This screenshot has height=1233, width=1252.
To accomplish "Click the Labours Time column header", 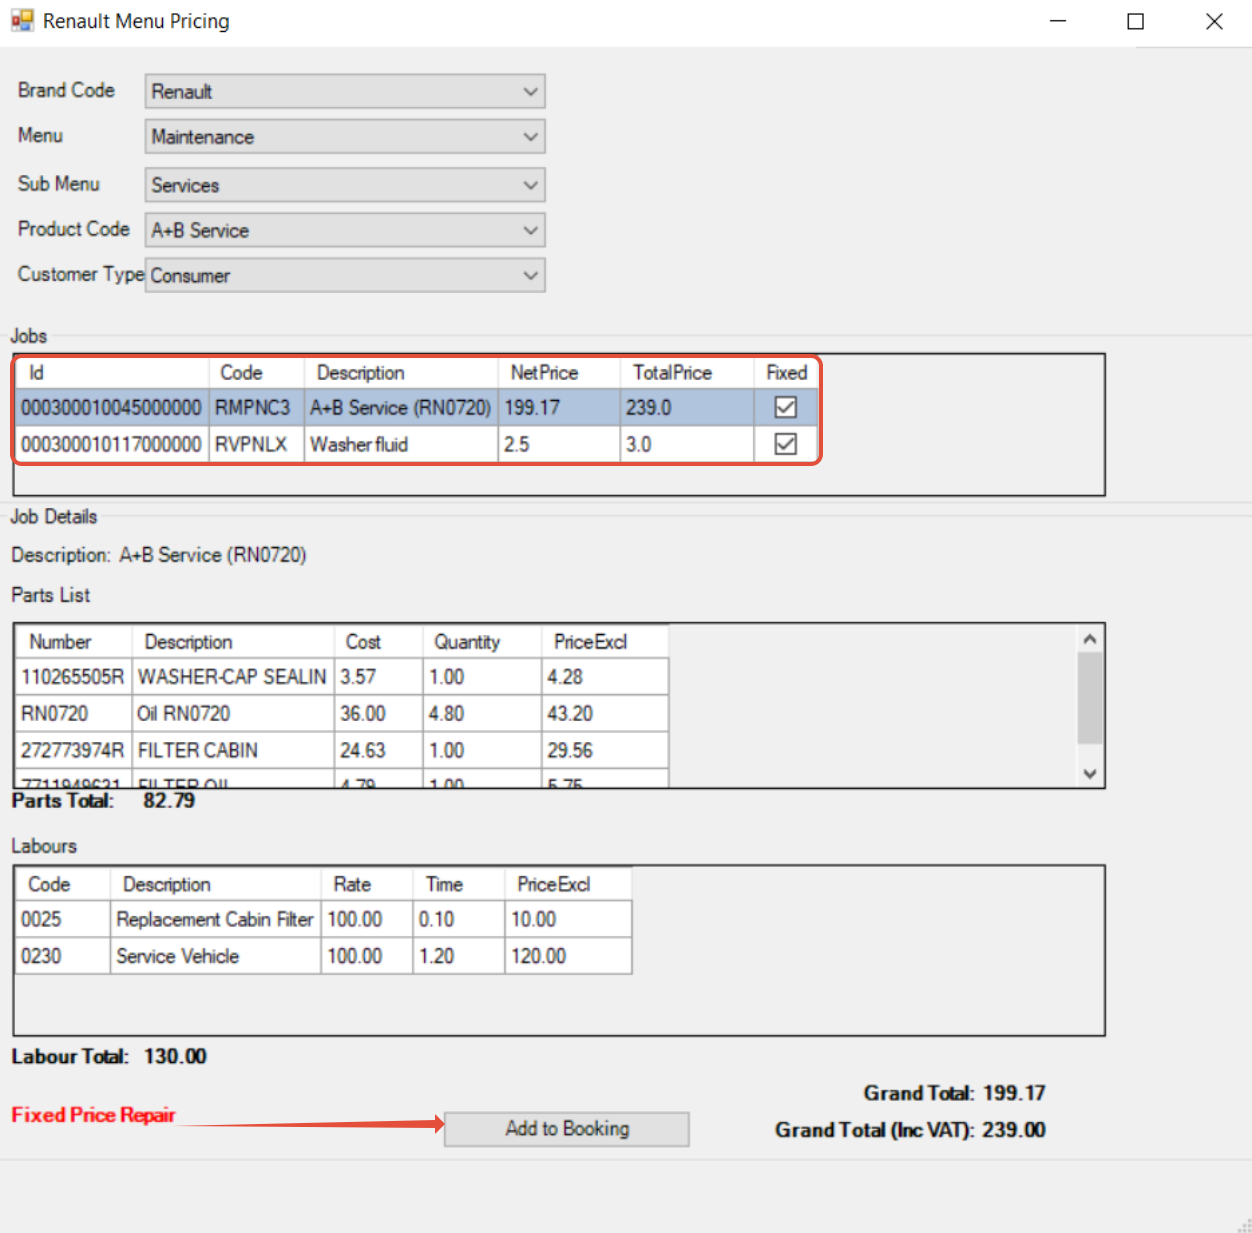I will click(458, 885).
